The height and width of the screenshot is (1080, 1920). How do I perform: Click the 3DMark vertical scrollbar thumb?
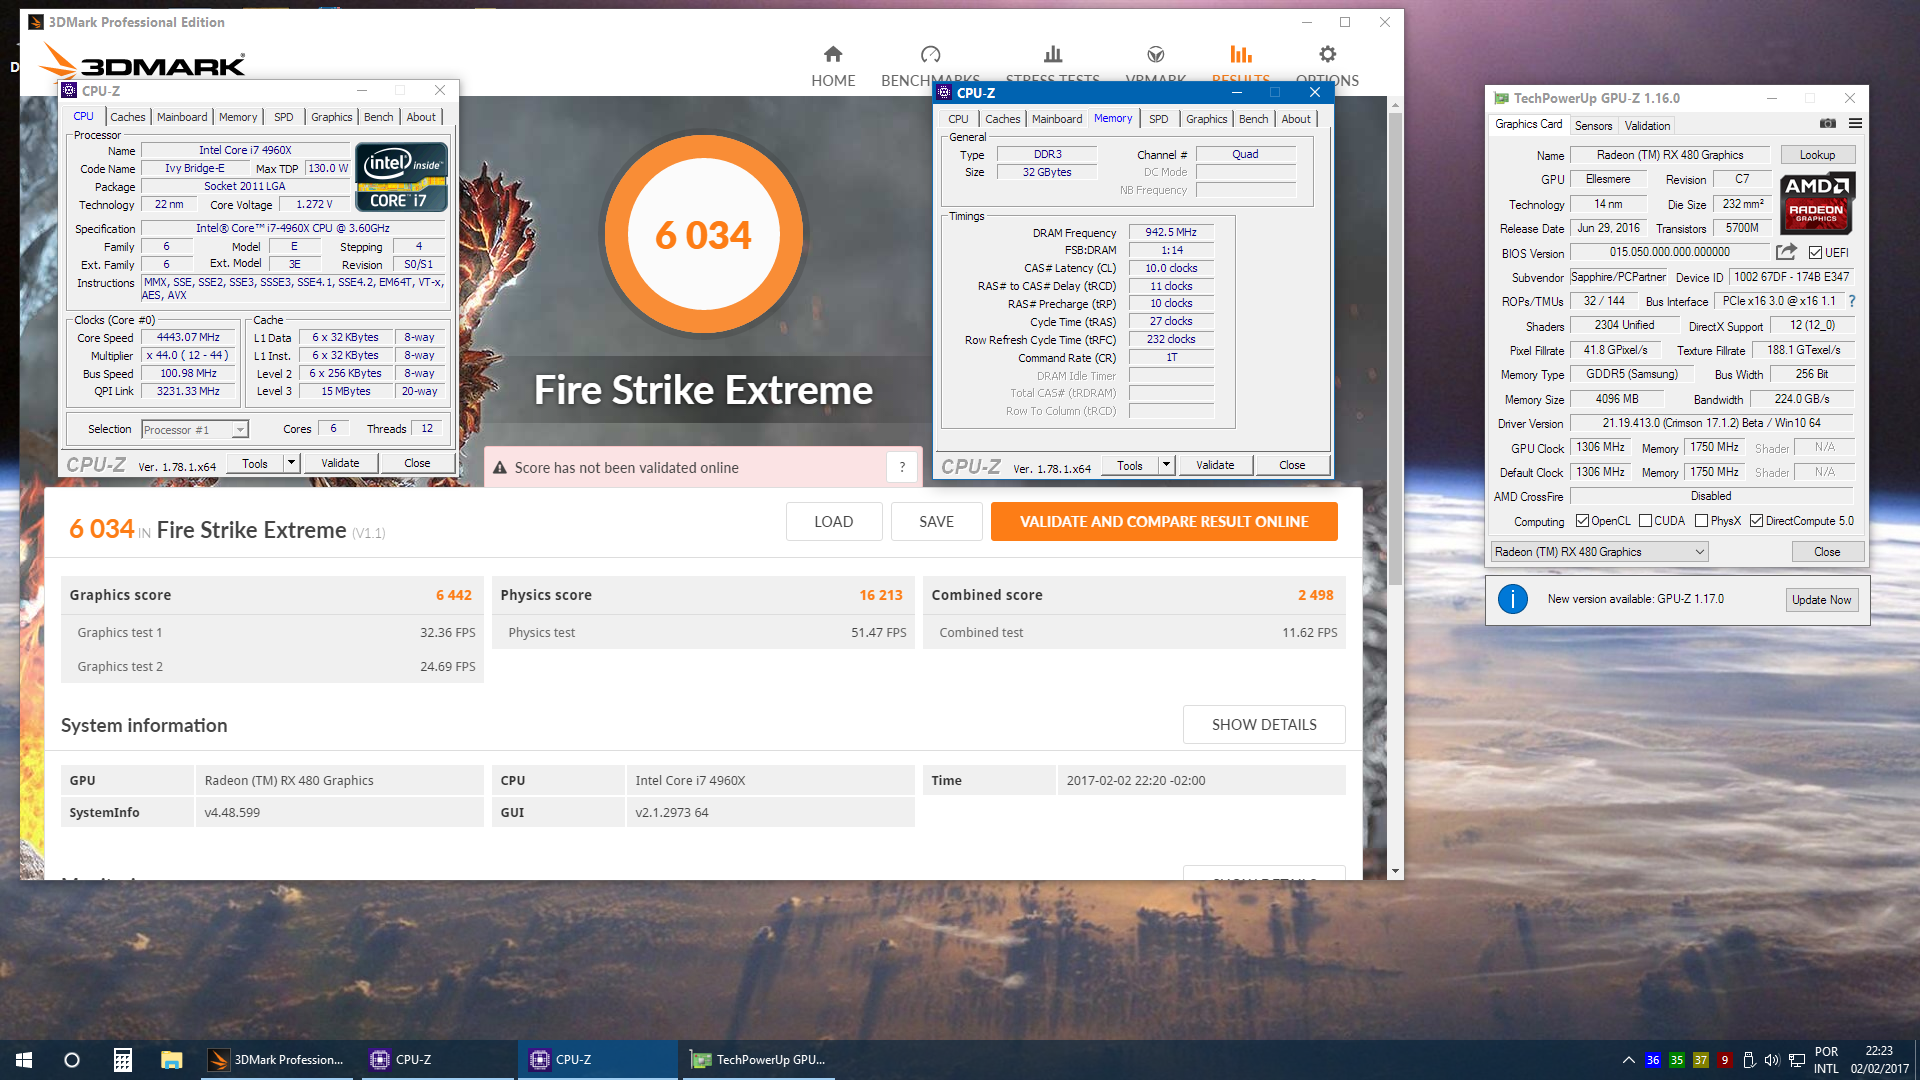coord(1395,350)
